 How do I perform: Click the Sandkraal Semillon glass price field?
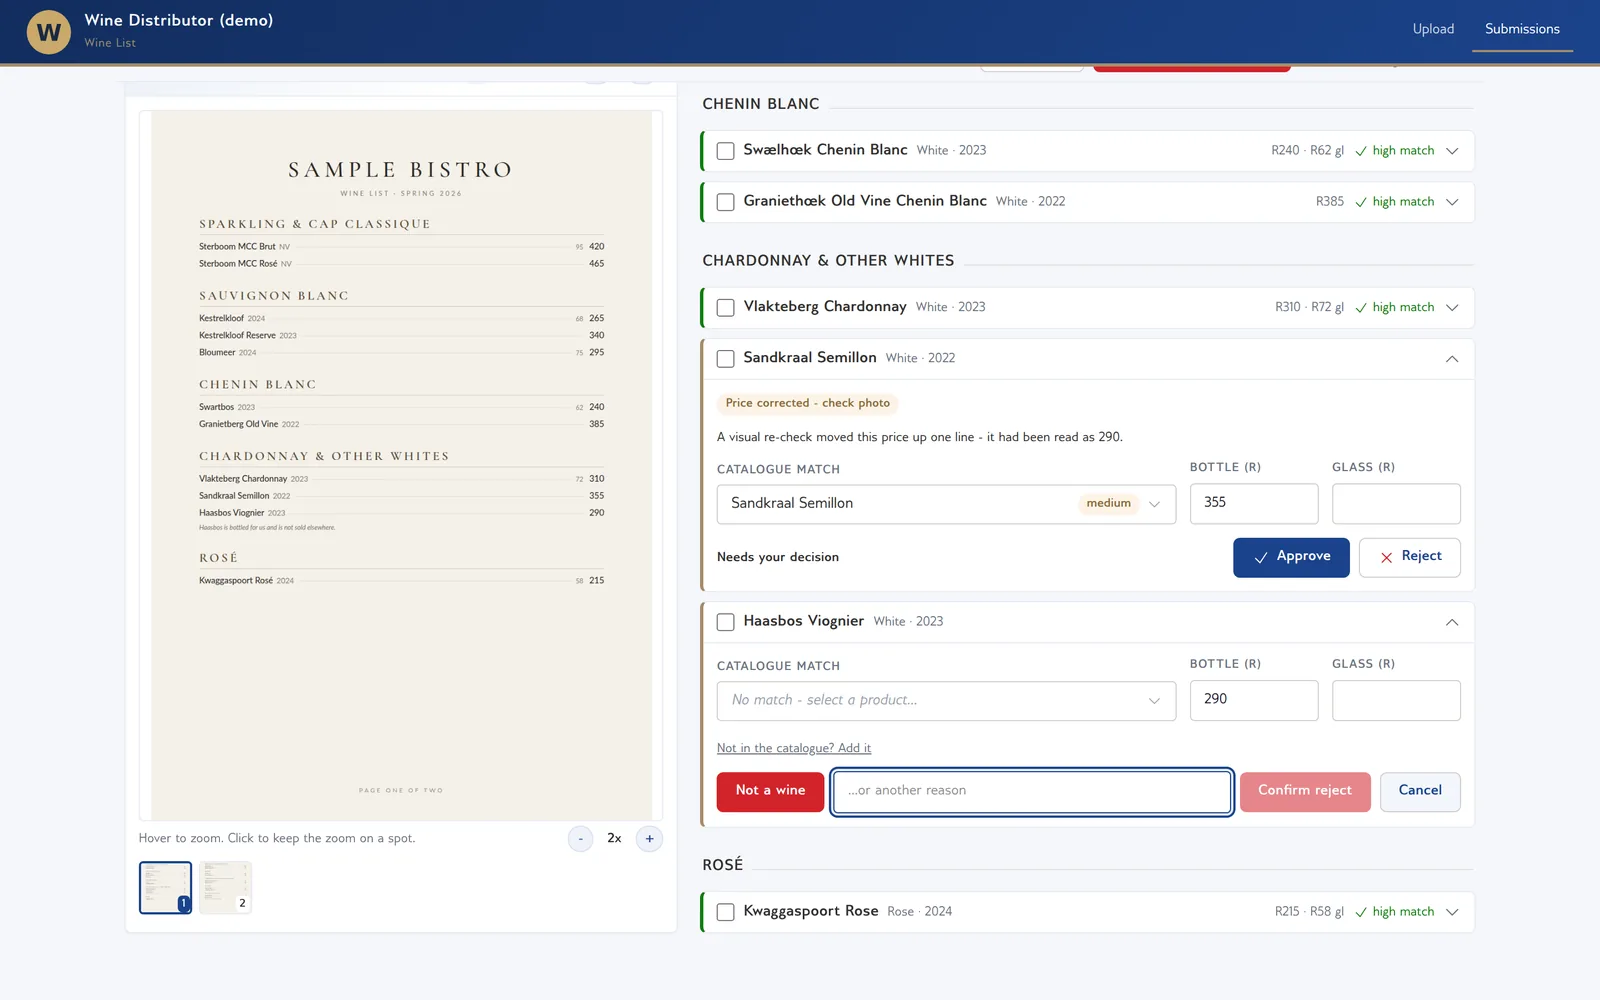(x=1396, y=503)
